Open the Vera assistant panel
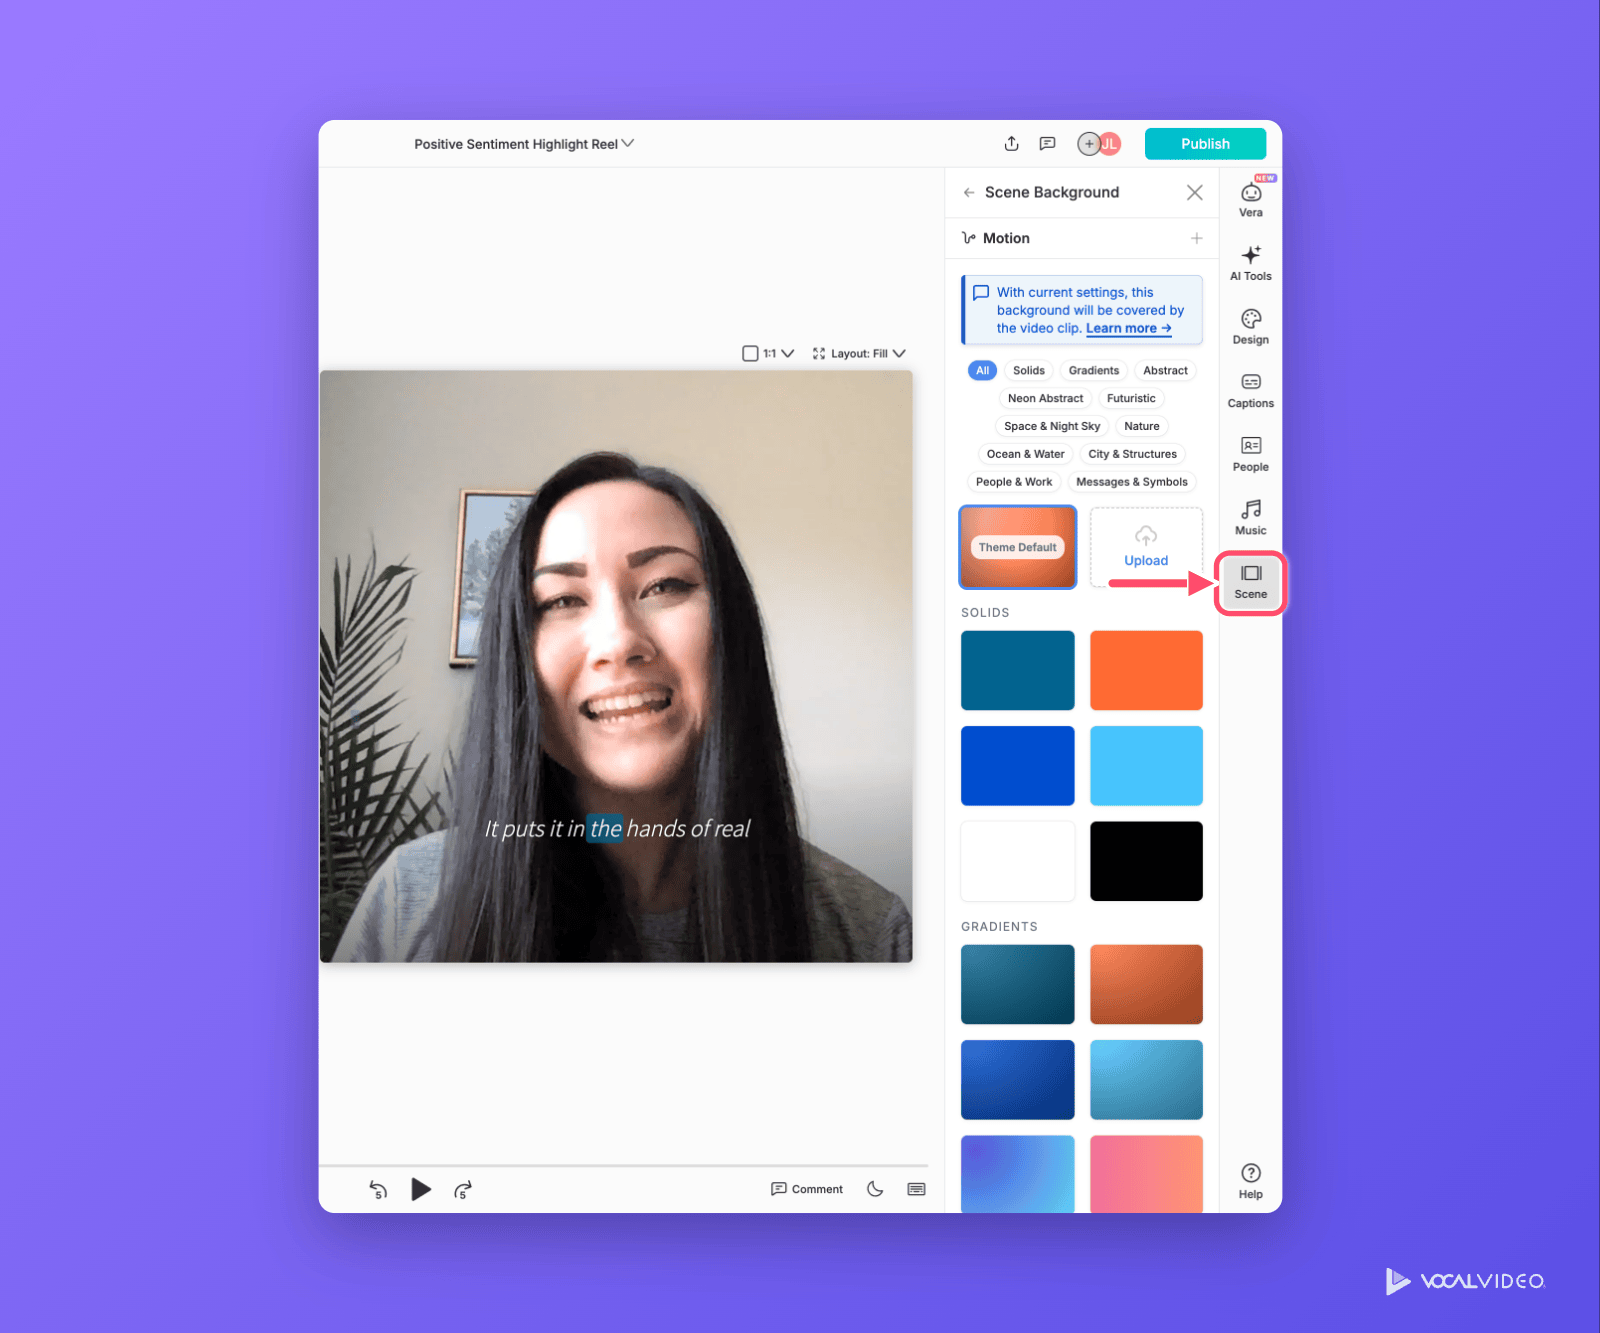Image resolution: width=1600 pixels, height=1333 pixels. [1251, 197]
